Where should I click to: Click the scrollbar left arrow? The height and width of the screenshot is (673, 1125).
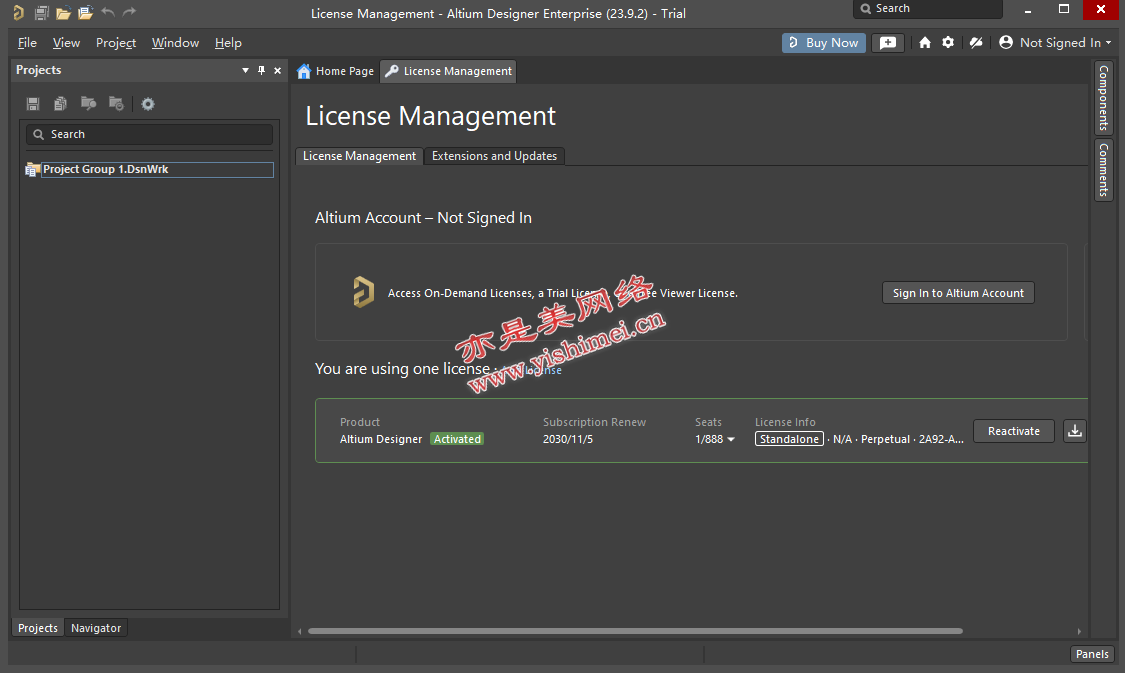(300, 631)
